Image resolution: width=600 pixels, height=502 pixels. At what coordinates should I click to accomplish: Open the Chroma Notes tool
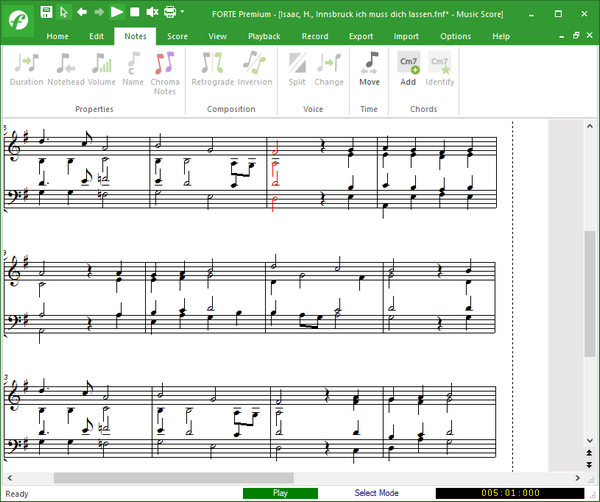tap(165, 72)
